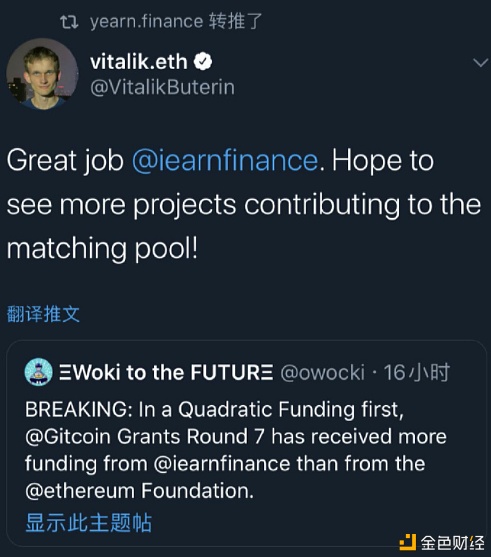Click @iearnfinance inside the quoted tweet
This screenshot has width=491, height=557.
tap(222, 464)
